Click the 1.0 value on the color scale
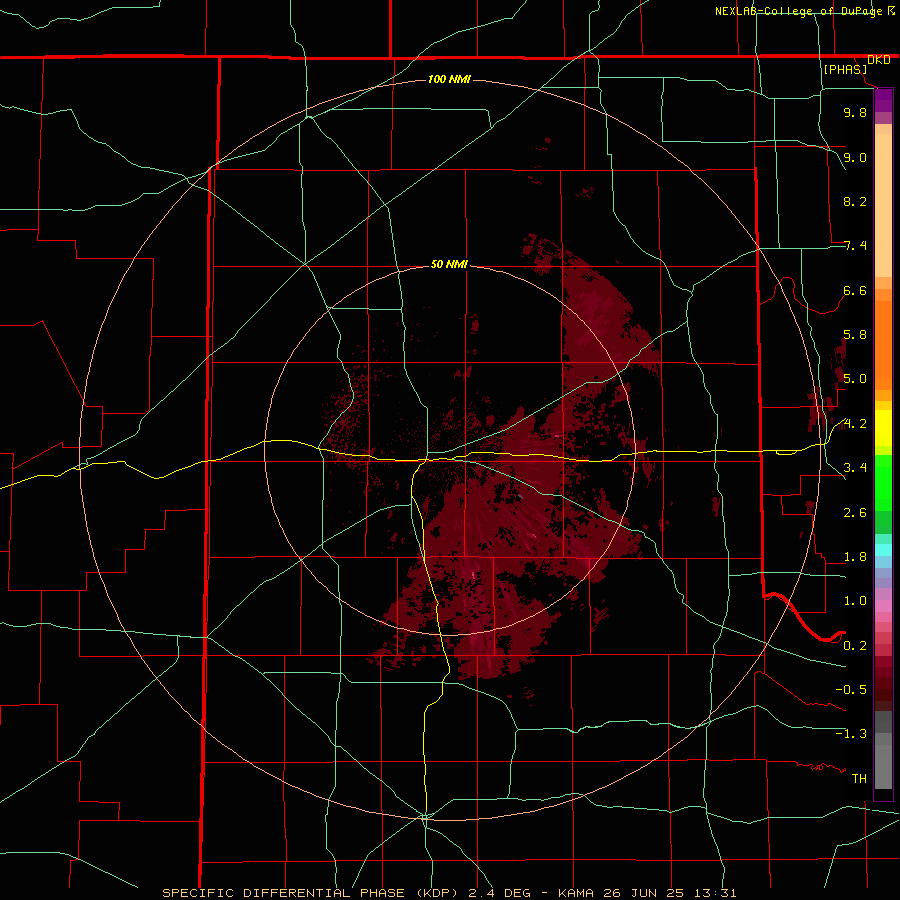This screenshot has width=900, height=900. click(x=855, y=601)
